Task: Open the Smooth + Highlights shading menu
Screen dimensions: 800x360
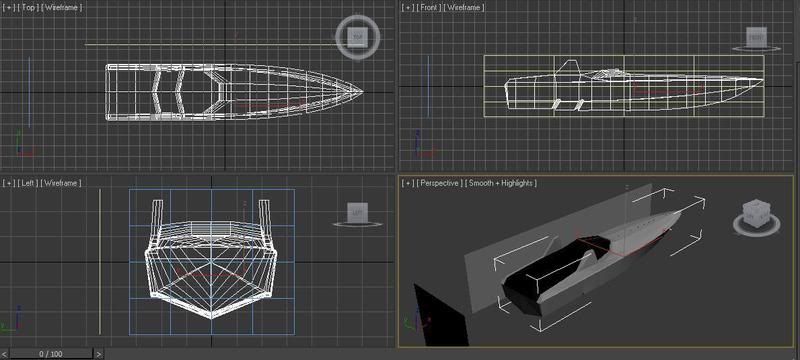Action: pos(501,183)
